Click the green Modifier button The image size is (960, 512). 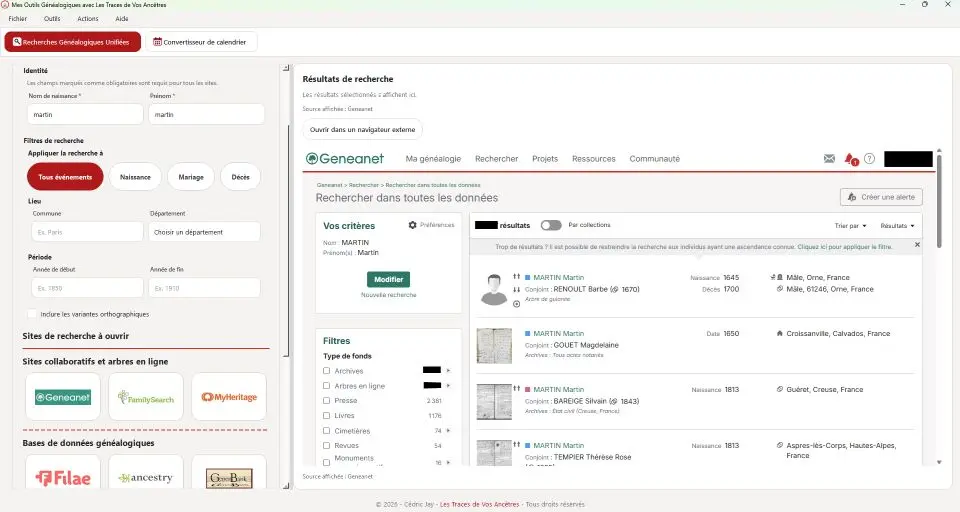click(388, 279)
